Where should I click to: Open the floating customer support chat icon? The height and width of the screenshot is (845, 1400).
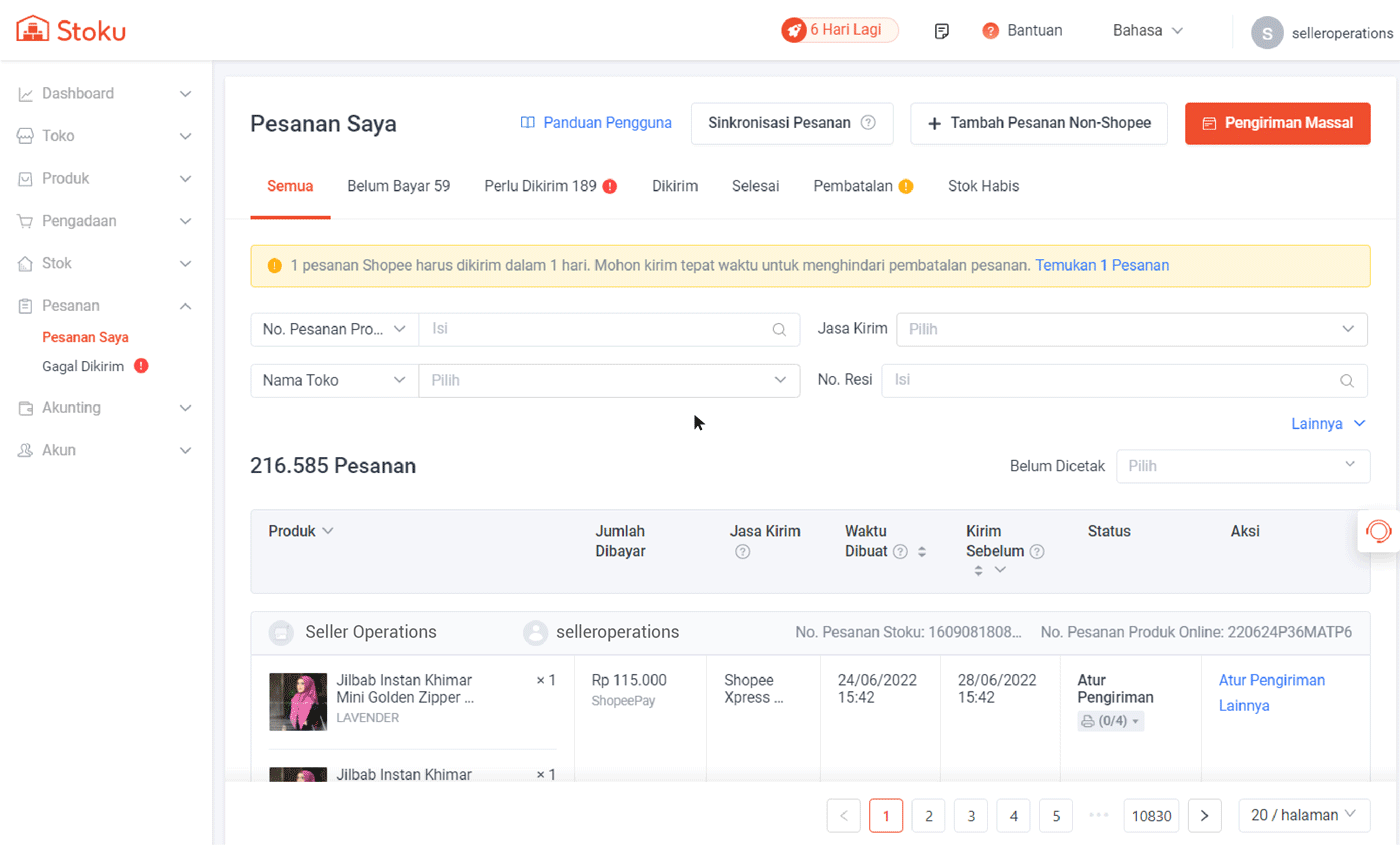[1378, 531]
